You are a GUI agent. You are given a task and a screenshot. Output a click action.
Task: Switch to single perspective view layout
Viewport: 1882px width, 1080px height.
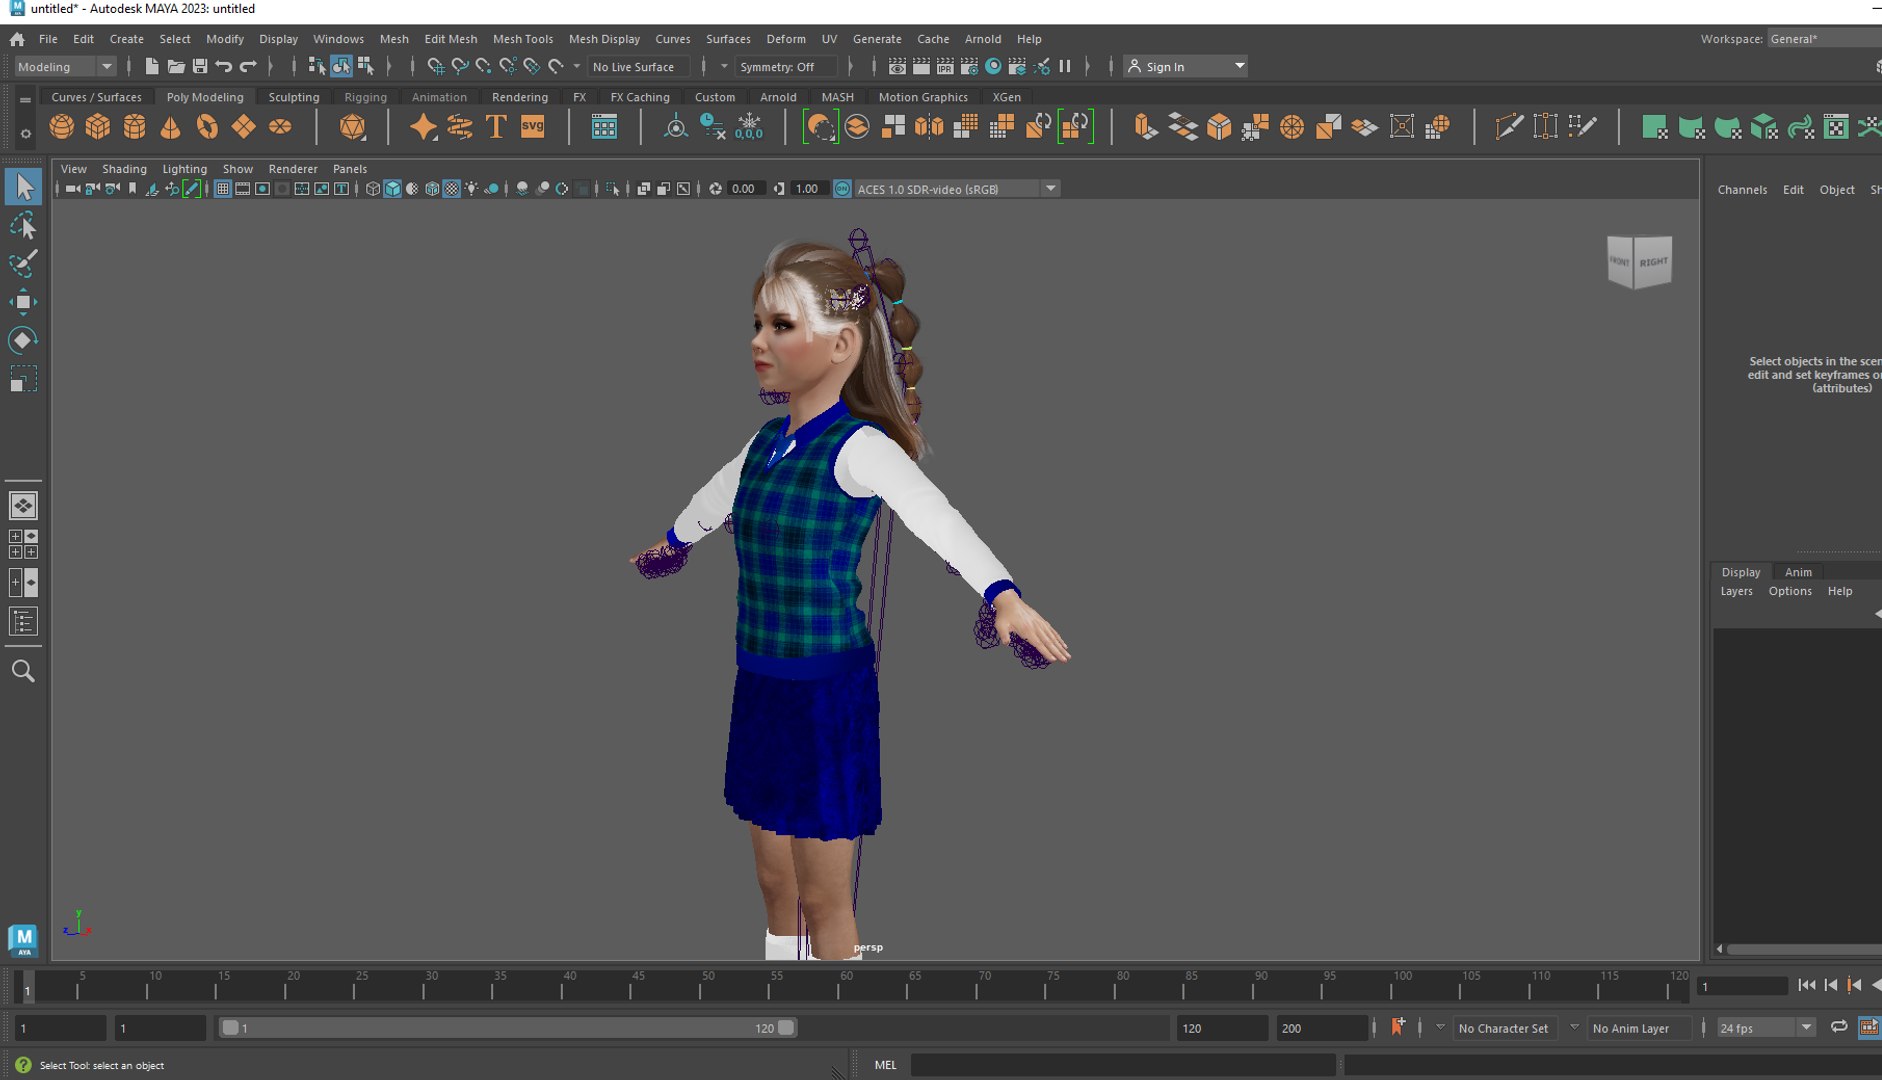pos(23,505)
